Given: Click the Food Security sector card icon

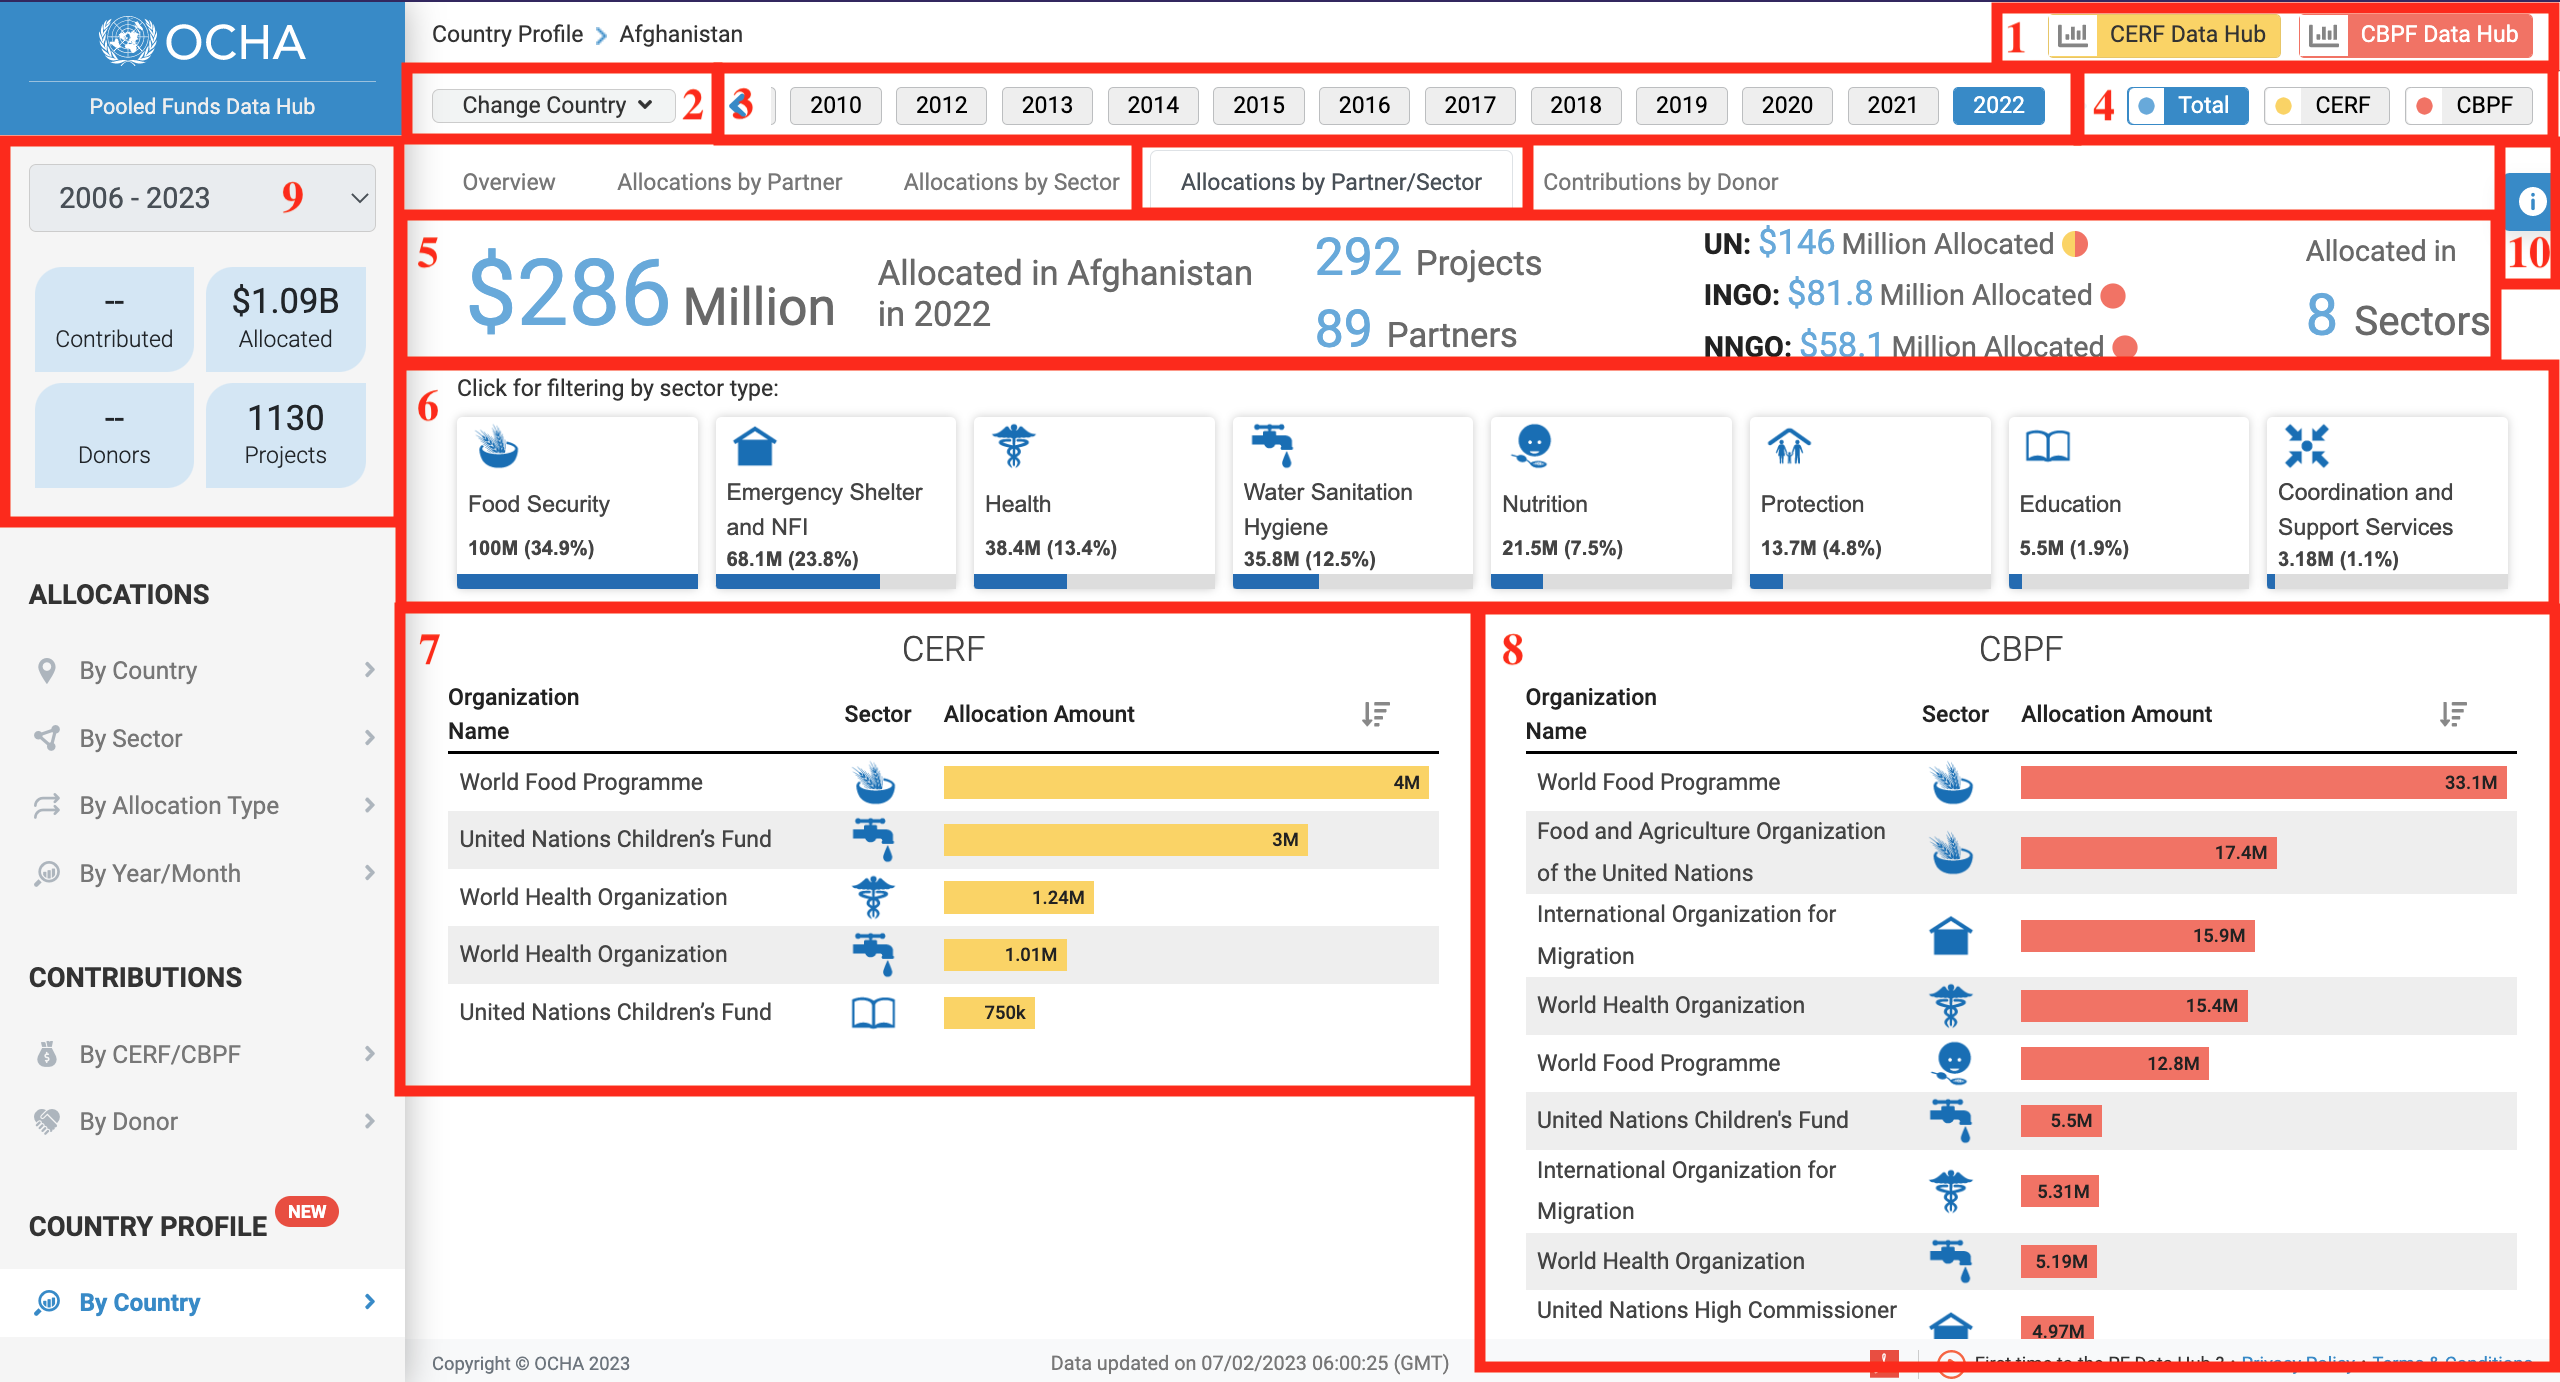Looking at the screenshot, I should [497, 446].
